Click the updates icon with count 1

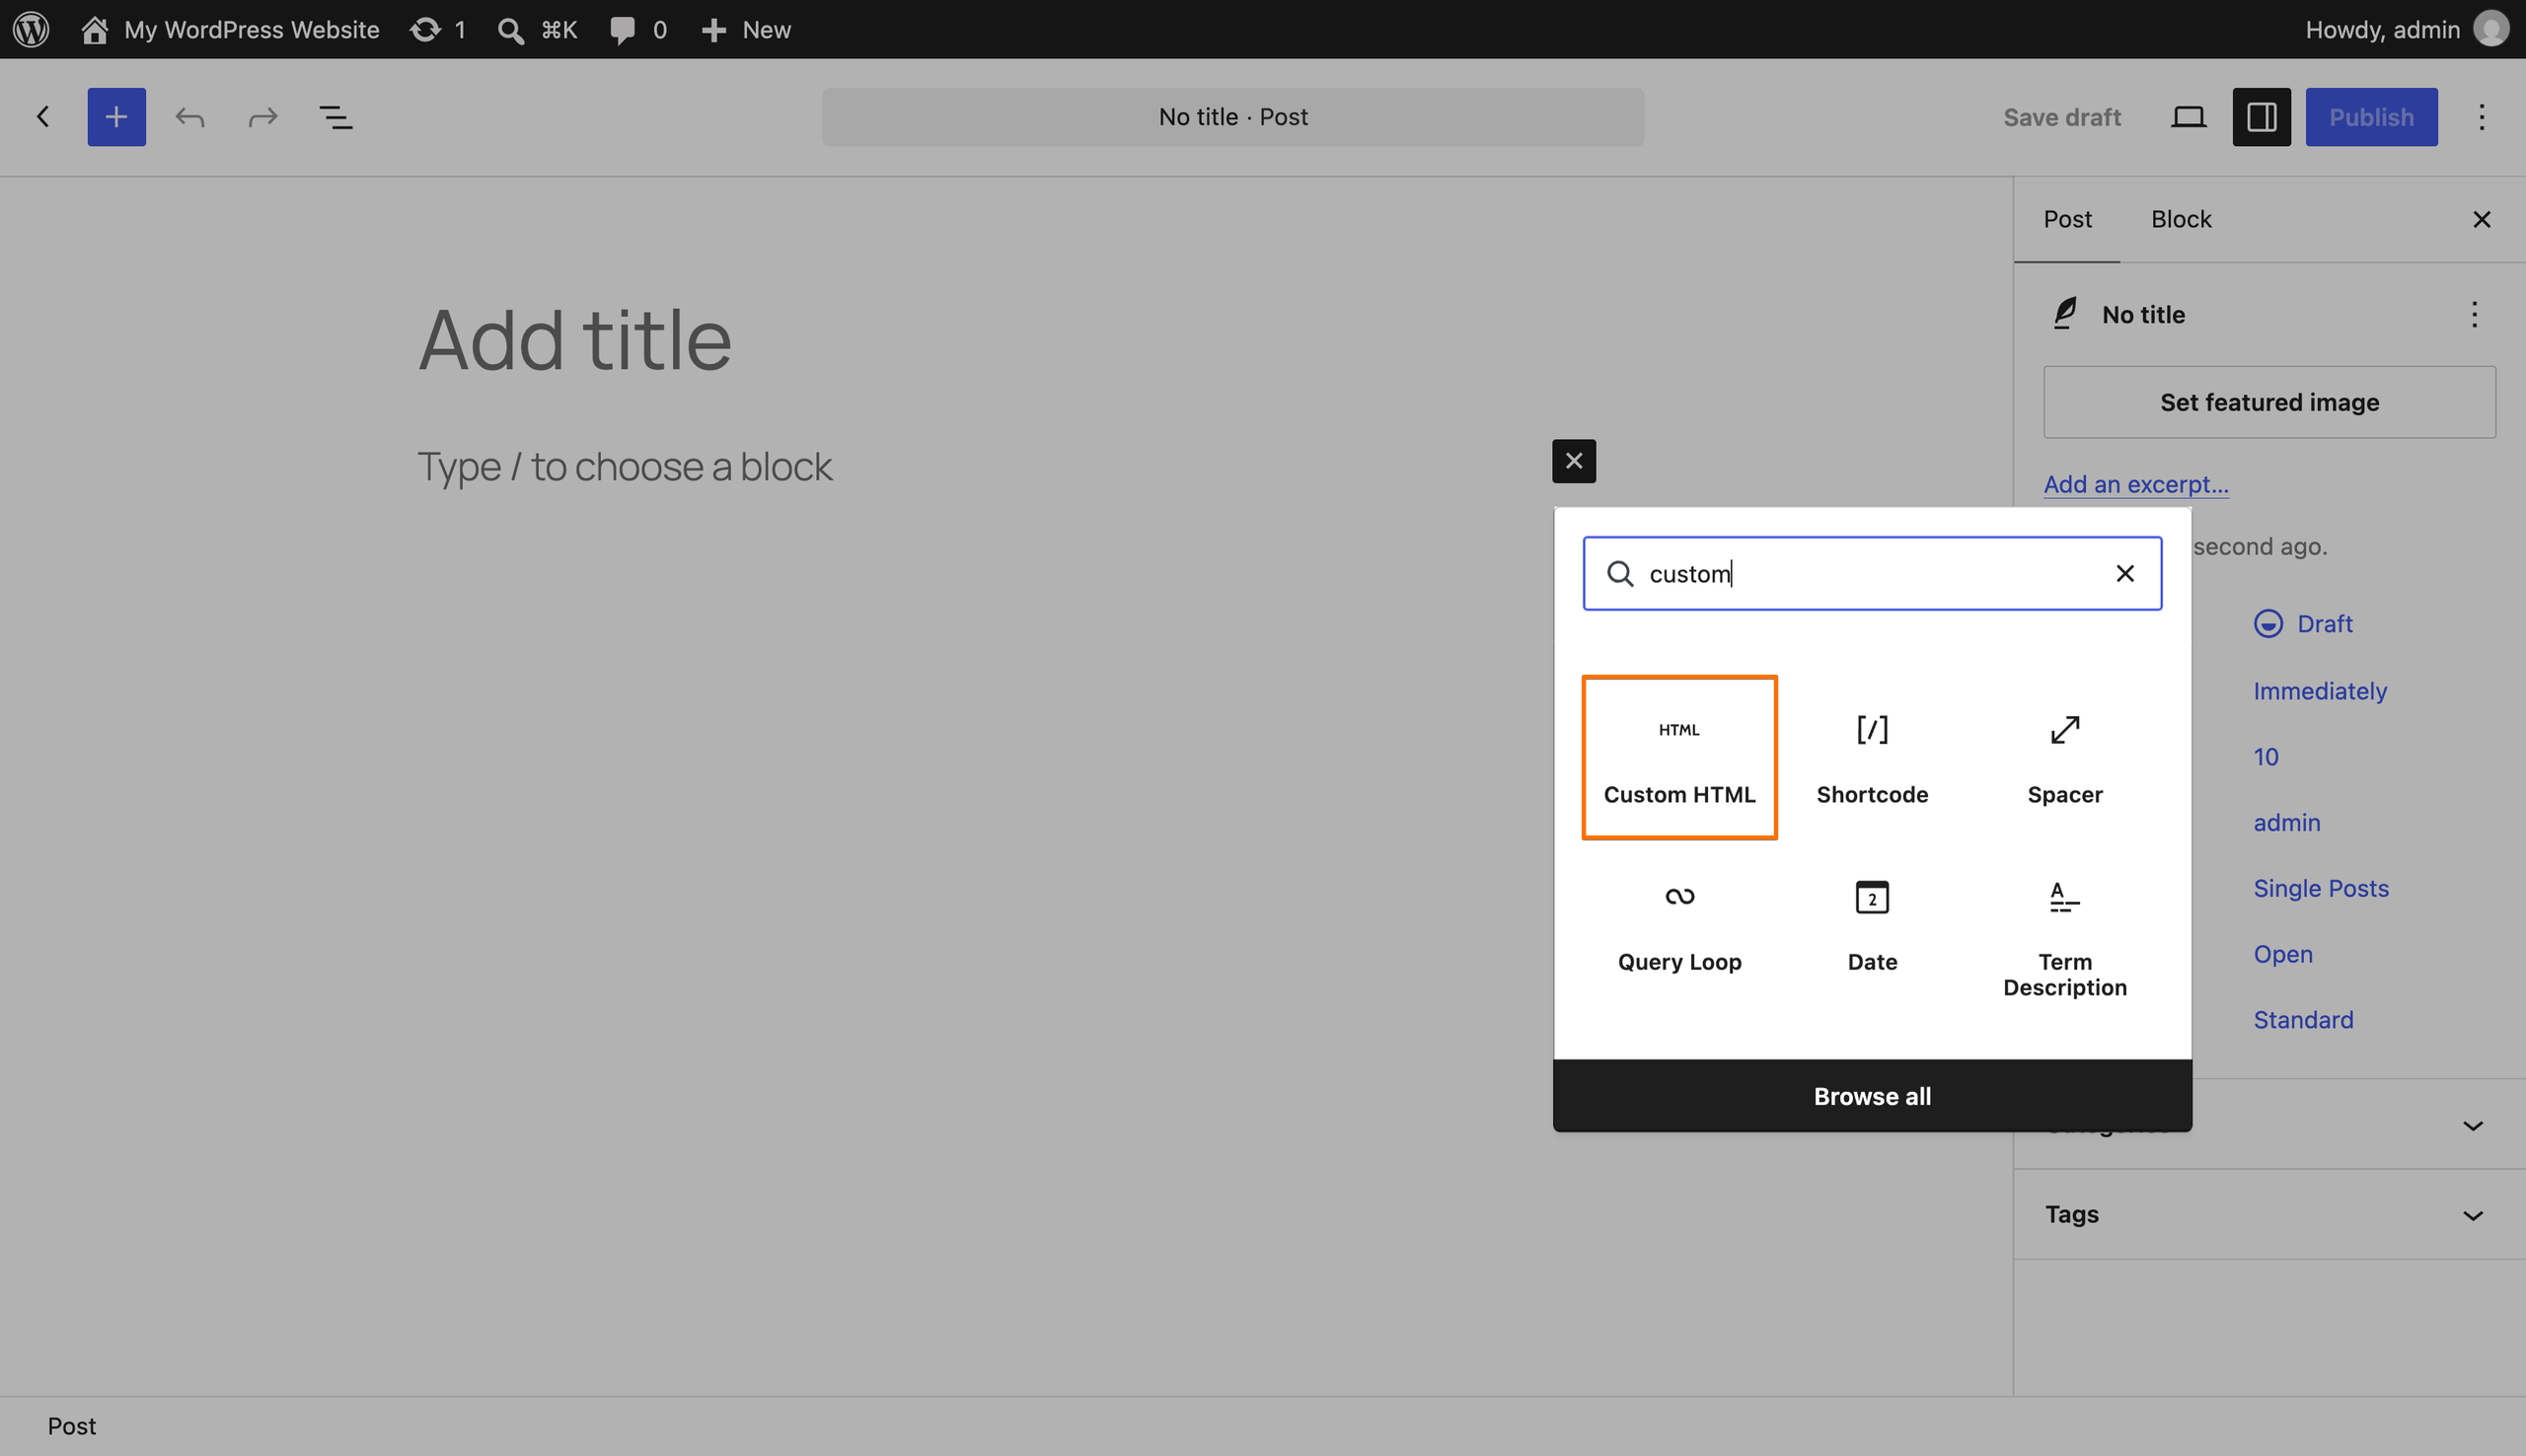click(438, 29)
